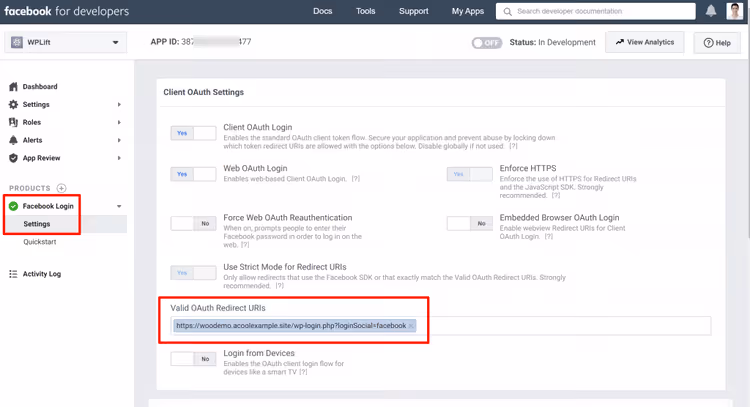Click the Dashboard house icon
This screenshot has height=407, width=750.
13,87
